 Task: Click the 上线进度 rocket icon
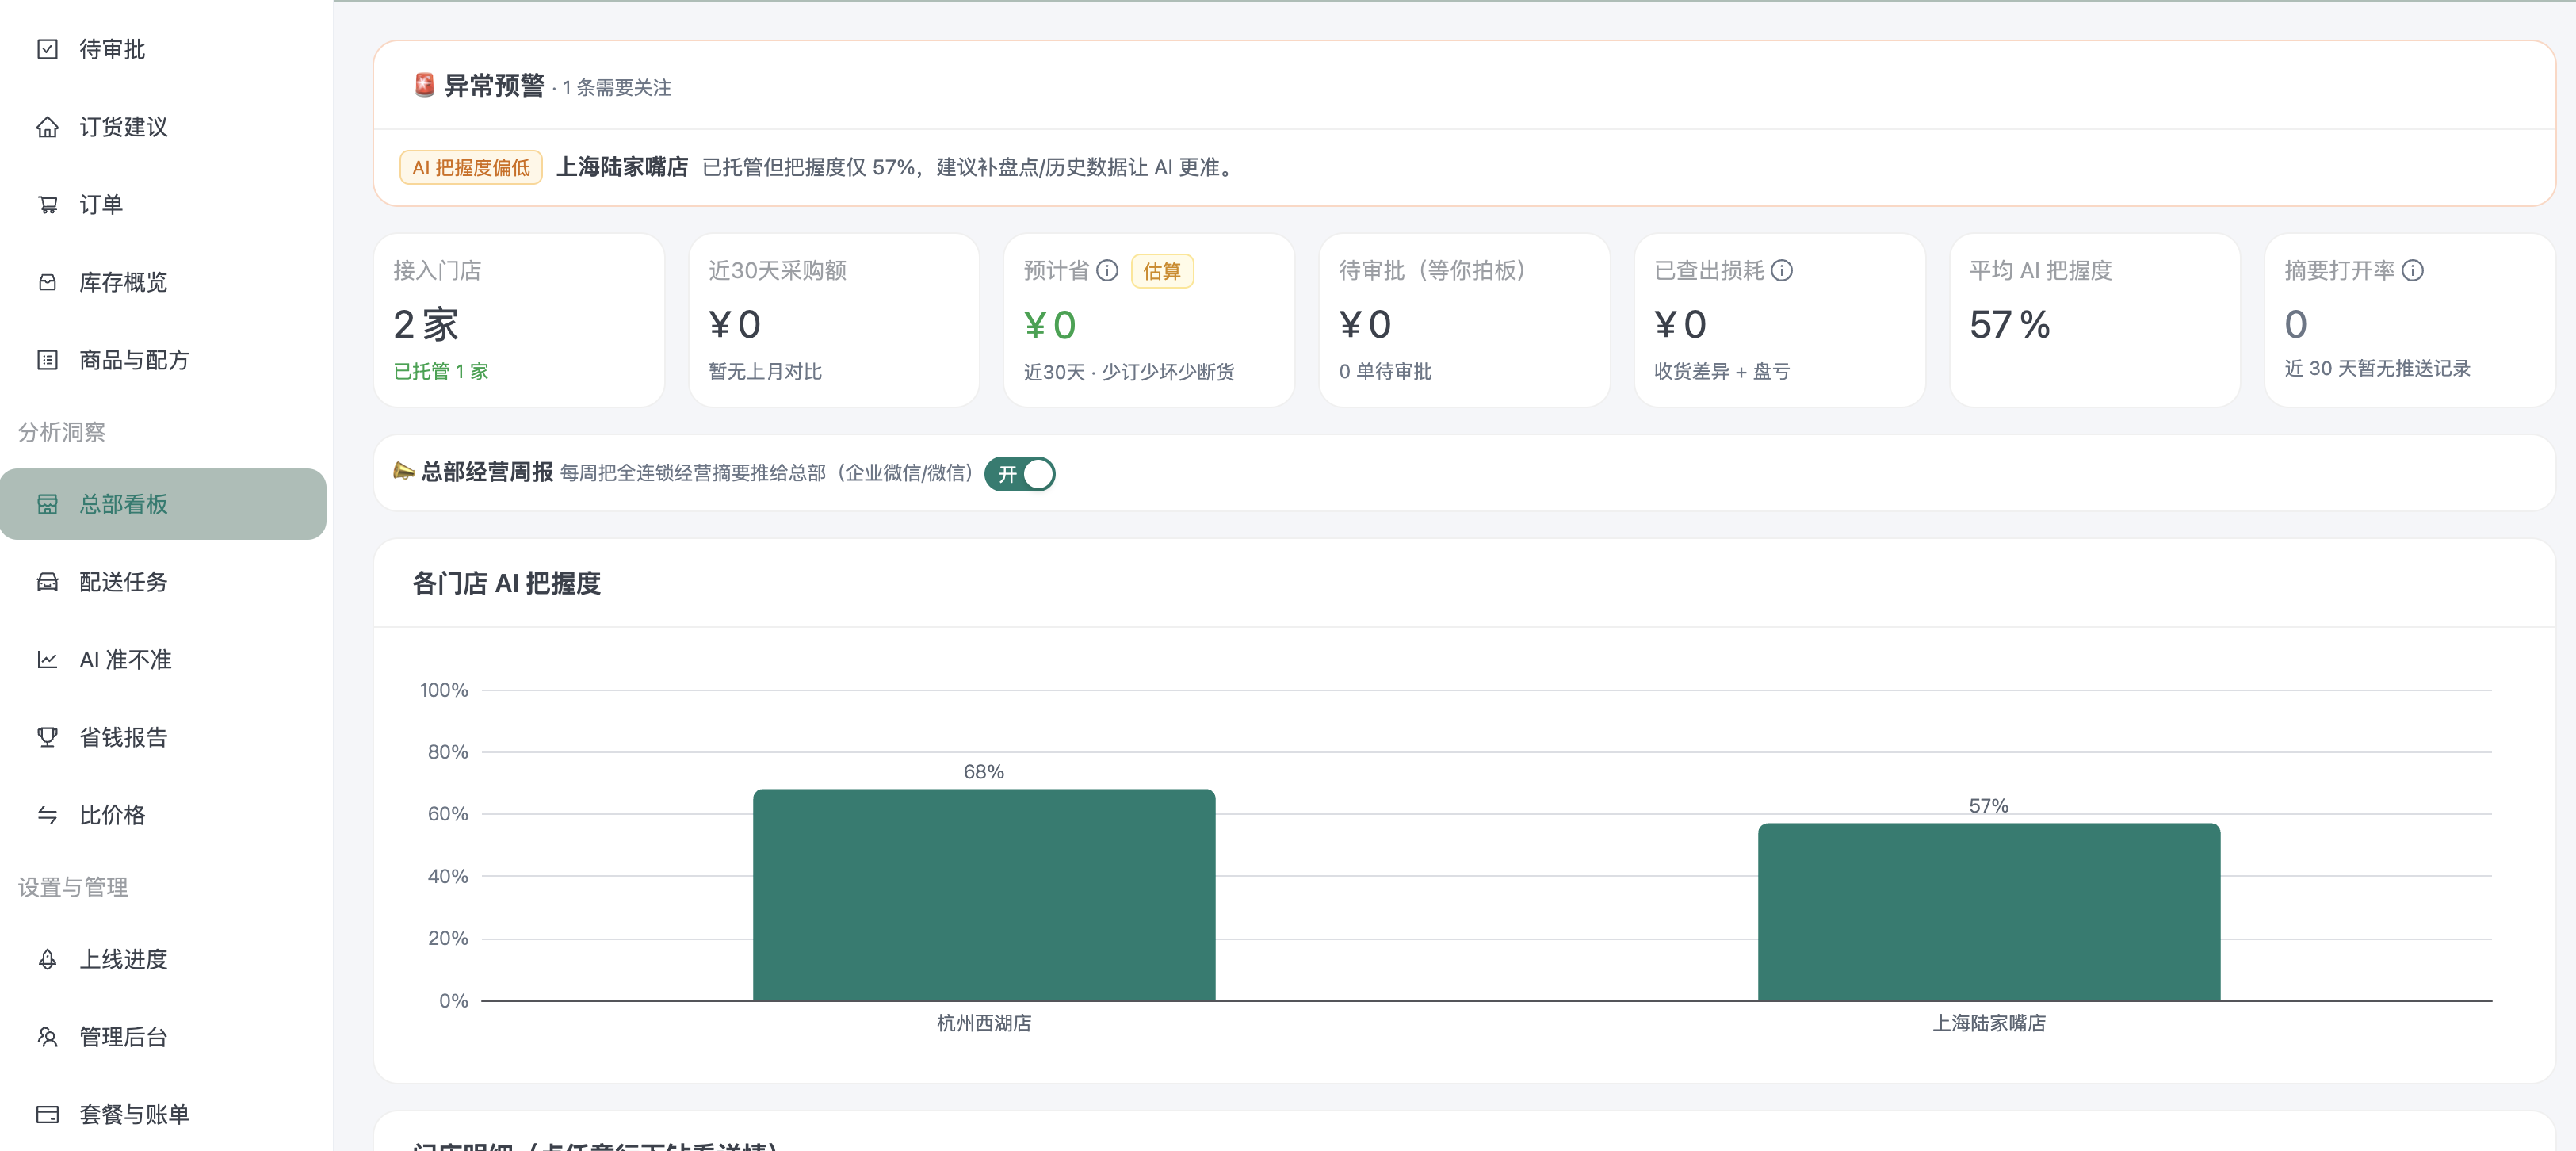[47, 959]
